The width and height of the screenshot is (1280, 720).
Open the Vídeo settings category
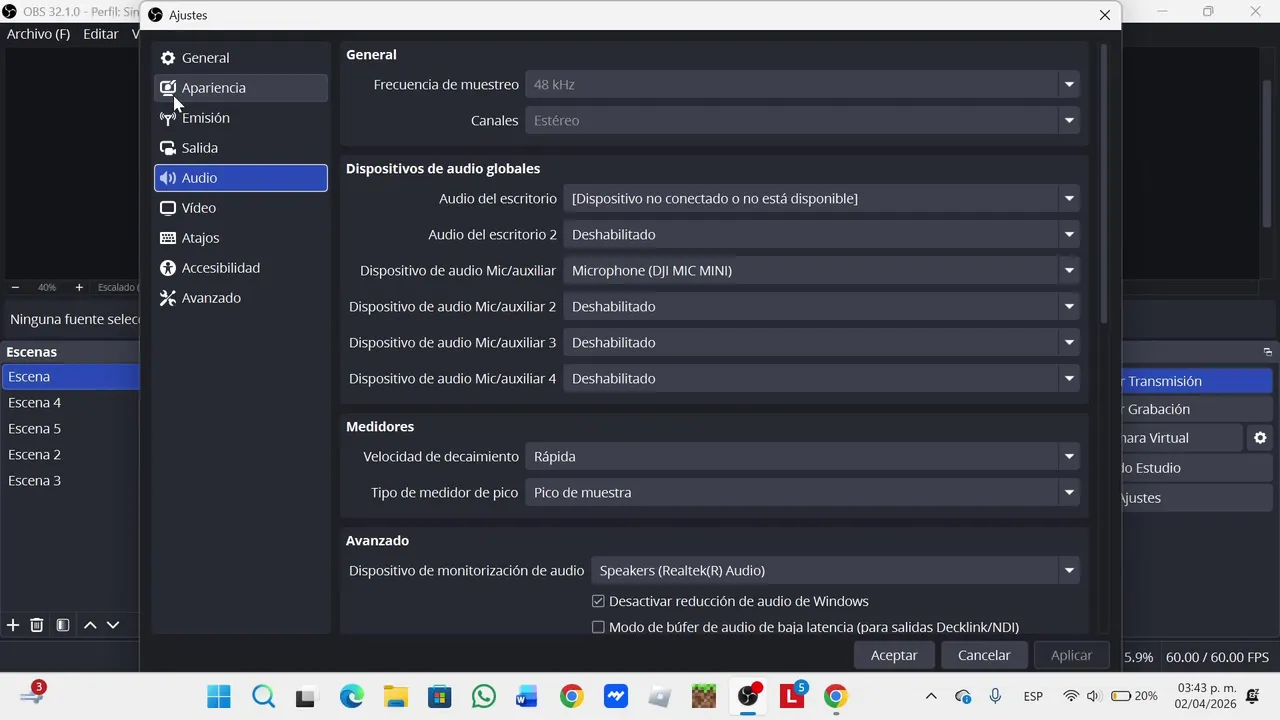[240, 208]
